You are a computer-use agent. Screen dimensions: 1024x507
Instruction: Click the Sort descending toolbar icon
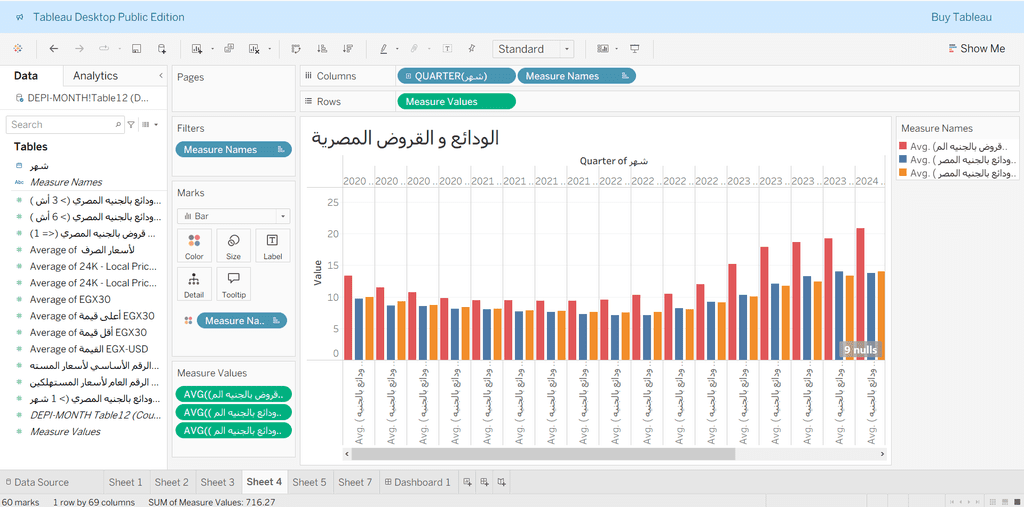click(x=347, y=49)
